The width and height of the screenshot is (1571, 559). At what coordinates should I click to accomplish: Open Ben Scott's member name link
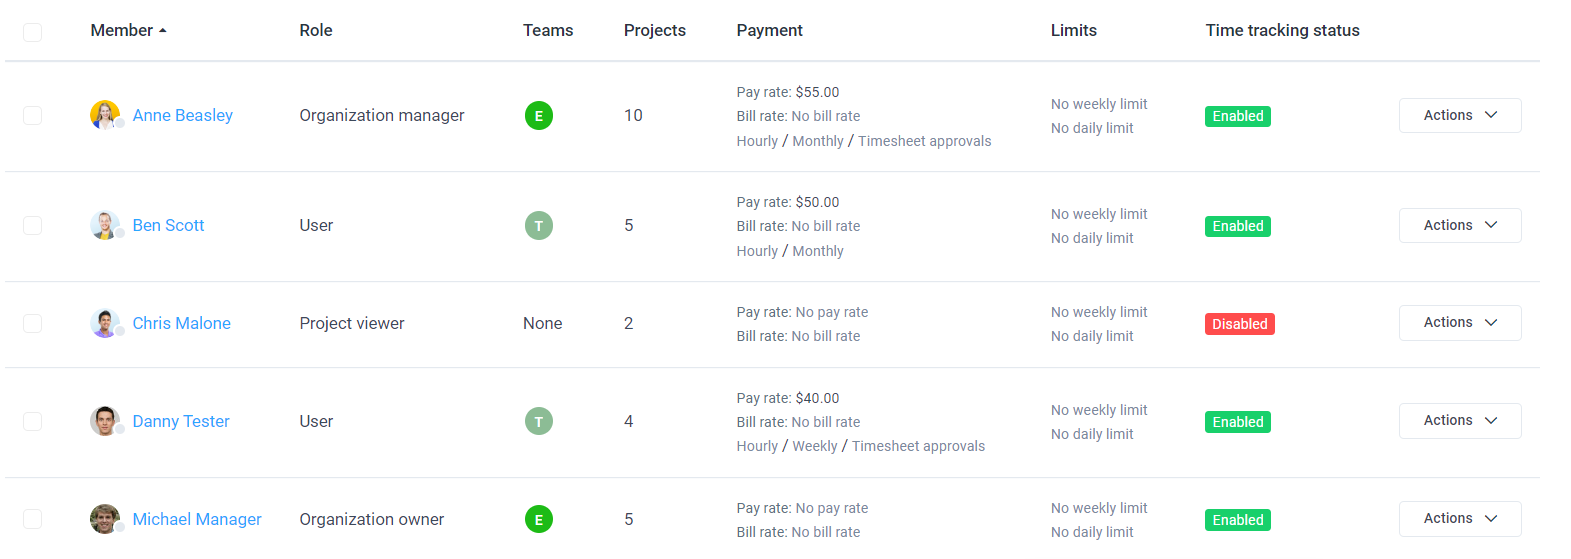[168, 226]
